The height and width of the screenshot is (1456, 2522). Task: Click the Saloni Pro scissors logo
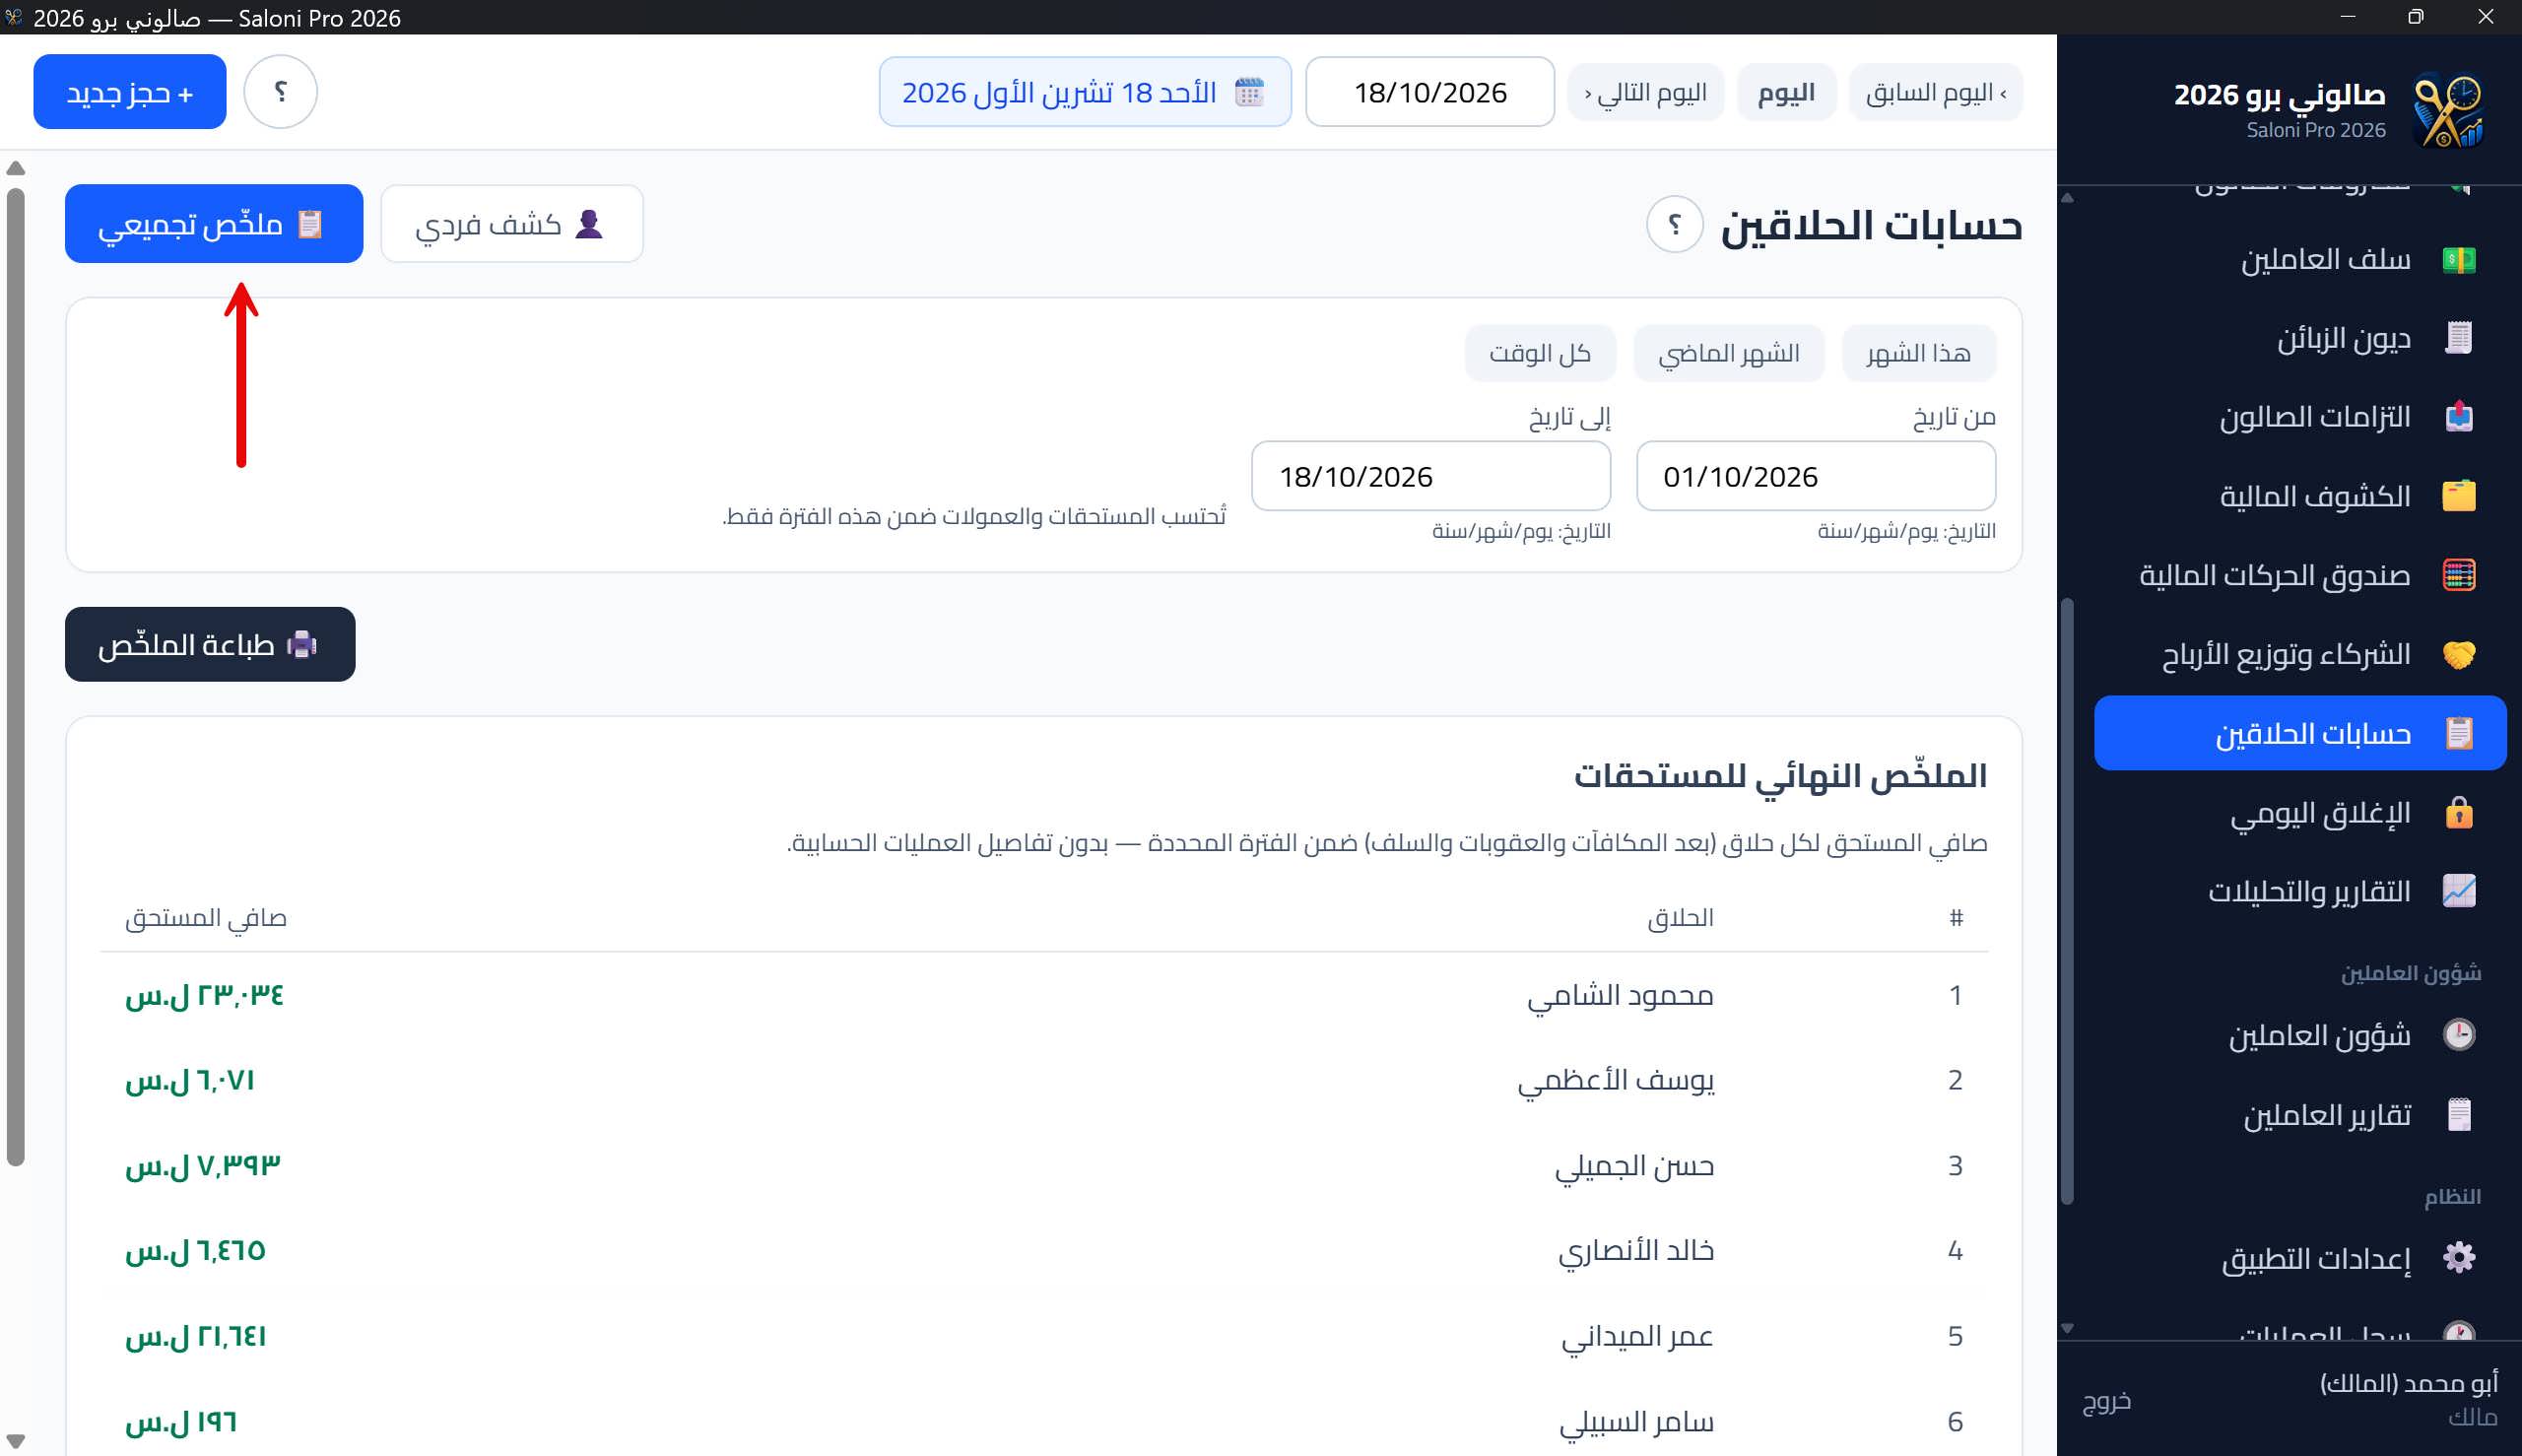2446,110
